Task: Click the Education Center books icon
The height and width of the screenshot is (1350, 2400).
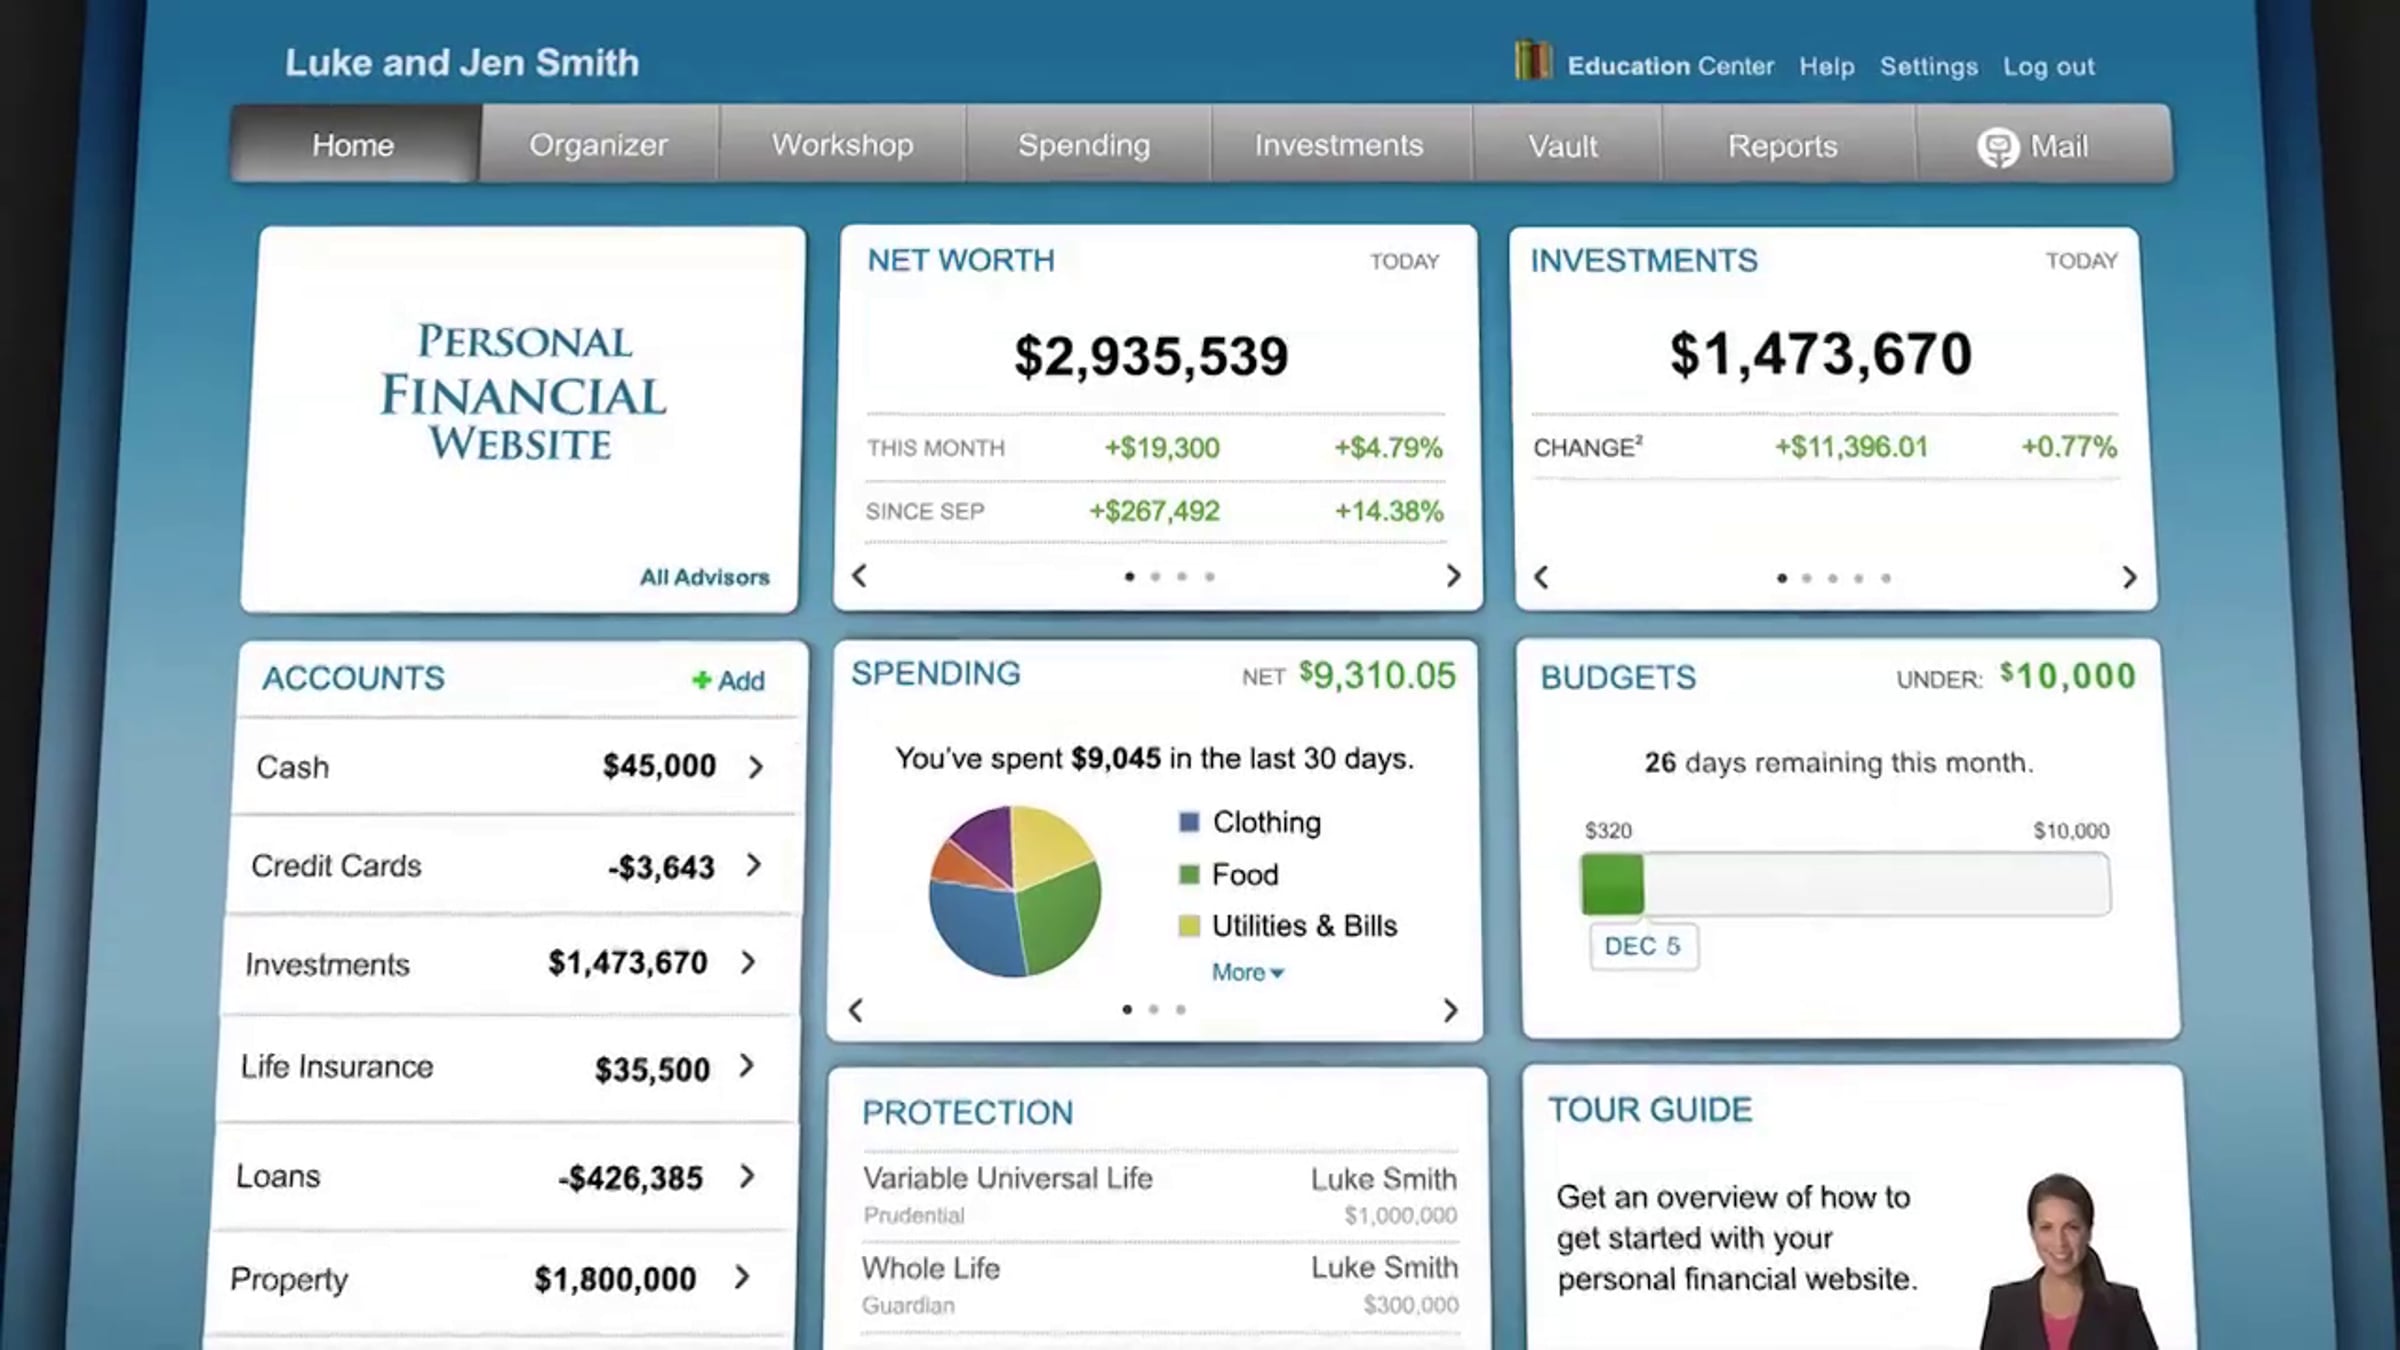Action: click(x=1532, y=61)
